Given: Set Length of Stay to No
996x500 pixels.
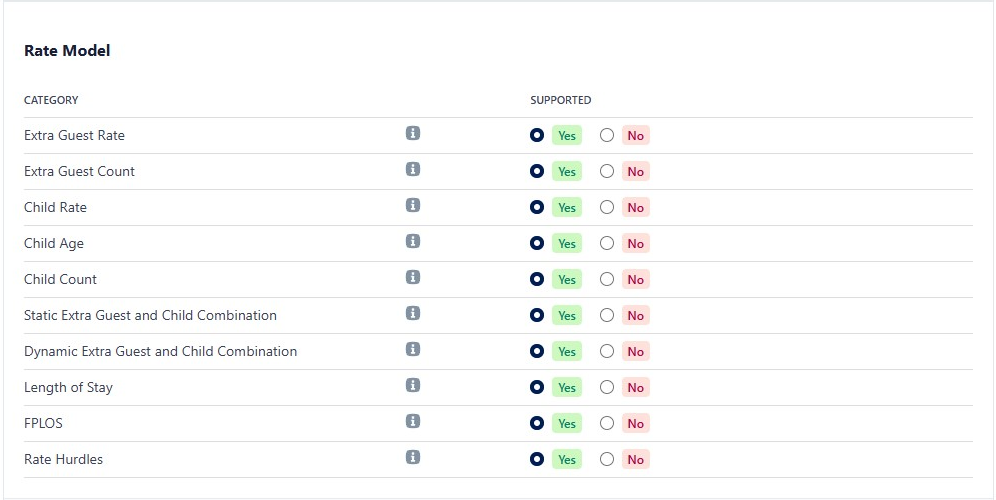Looking at the screenshot, I should (607, 387).
